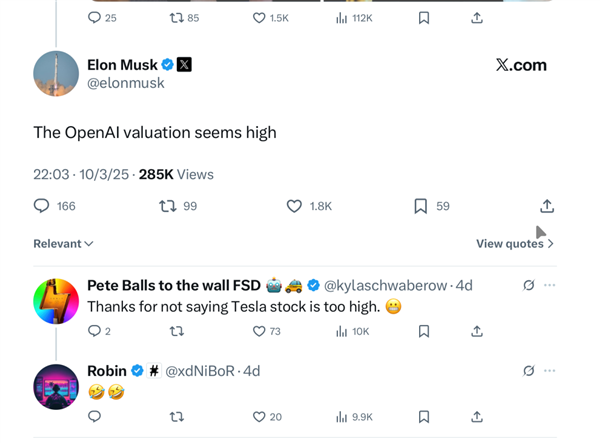Image resolution: width=600 pixels, height=443 pixels.
Task: Bookmark the OpenAI valuation post
Action: pyautogui.click(x=421, y=206)
